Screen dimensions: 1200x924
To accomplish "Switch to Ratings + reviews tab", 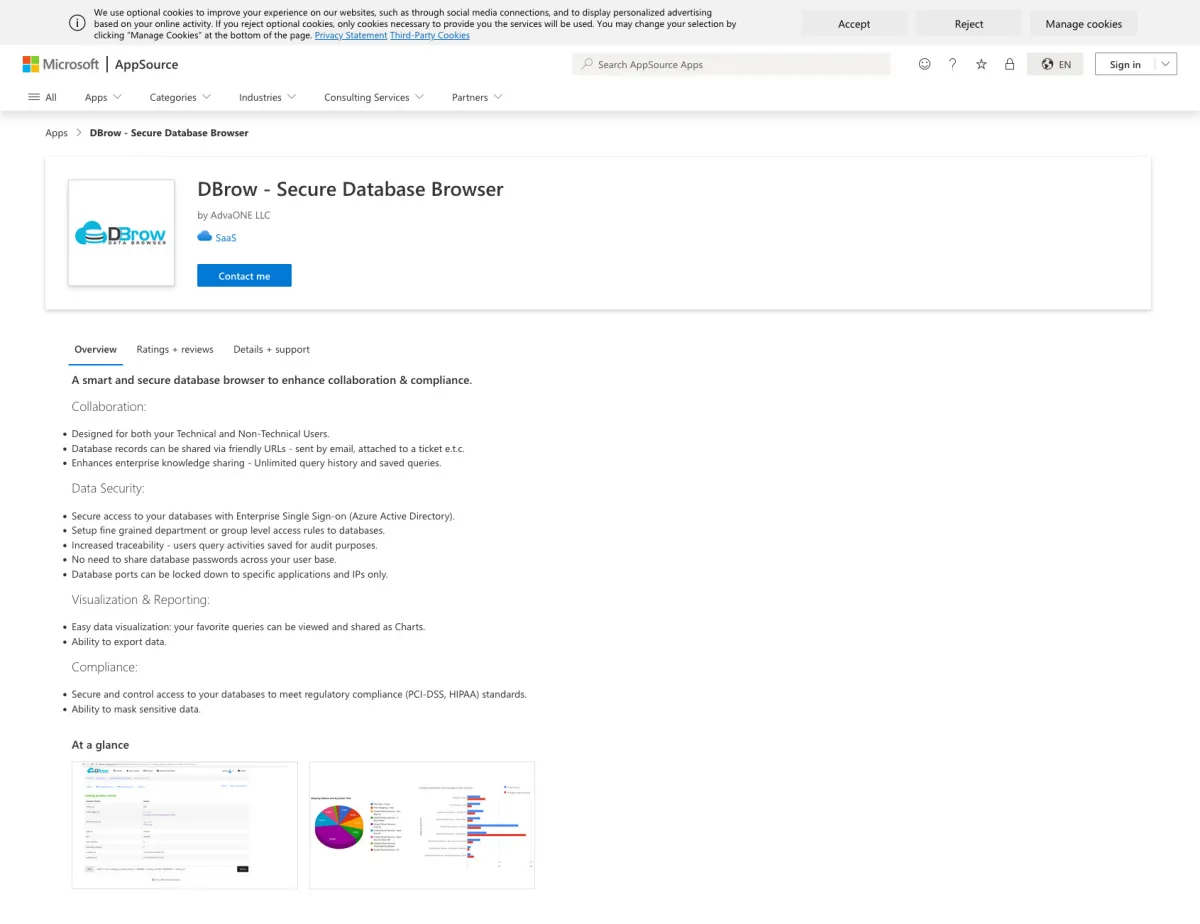I will [x=175, y=349].
